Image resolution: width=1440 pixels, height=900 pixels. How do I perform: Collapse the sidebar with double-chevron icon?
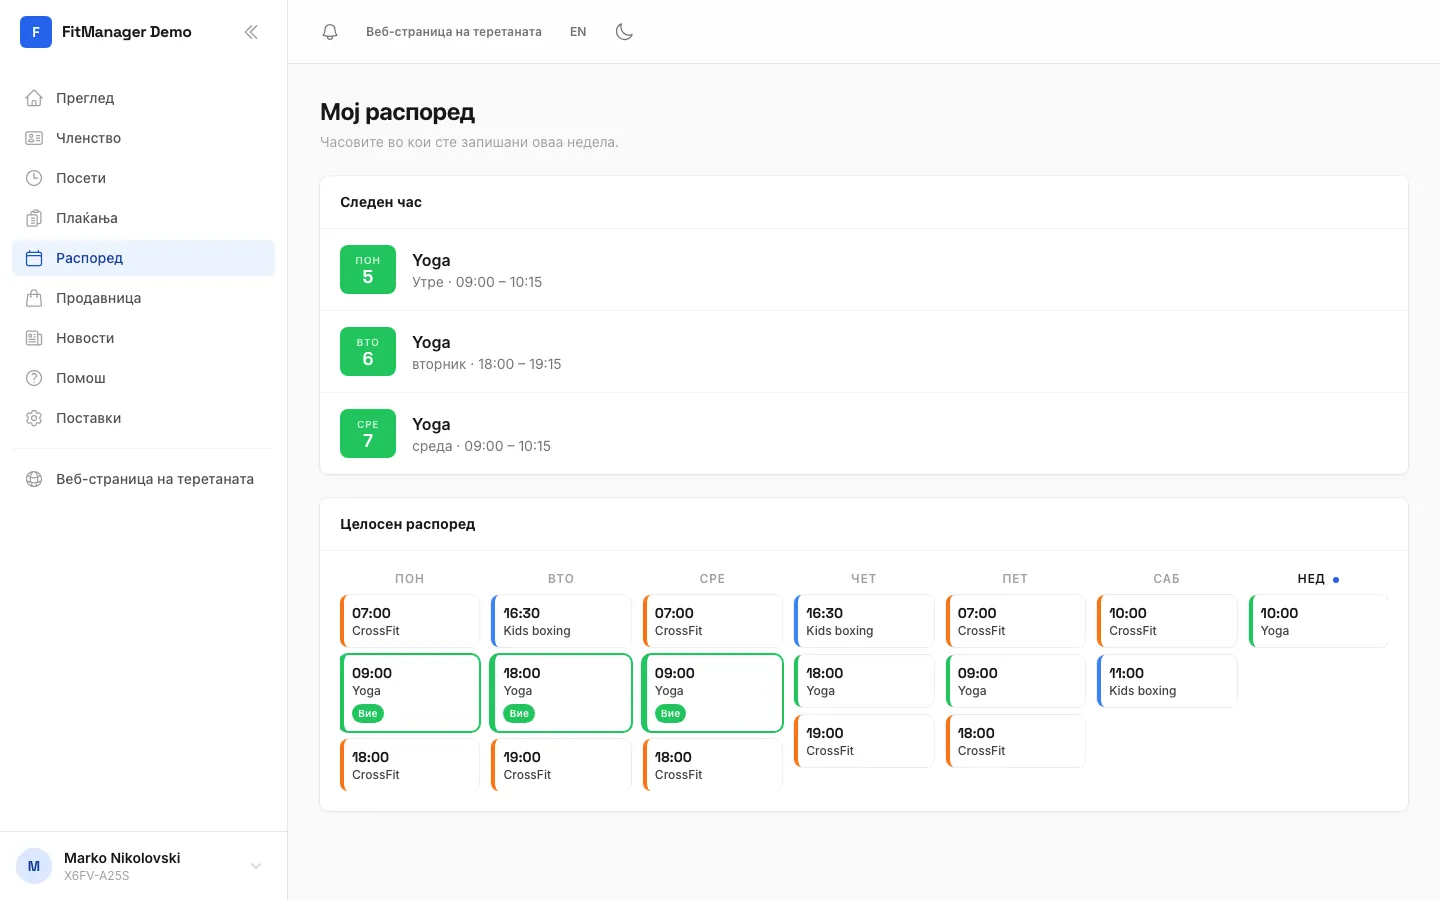point(251,32)
